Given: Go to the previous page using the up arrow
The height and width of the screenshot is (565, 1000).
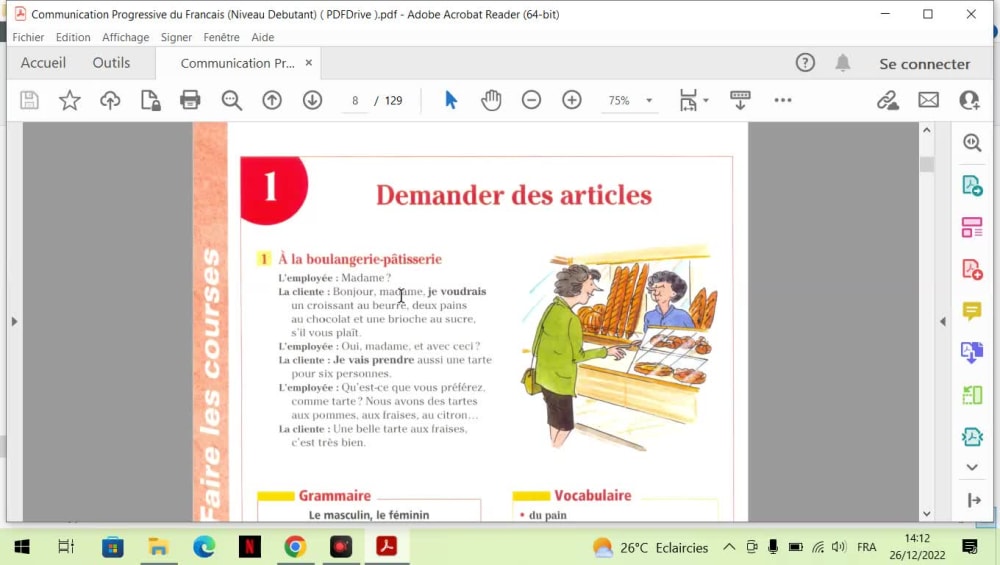Looking at the screenshot, I should 272,100.
